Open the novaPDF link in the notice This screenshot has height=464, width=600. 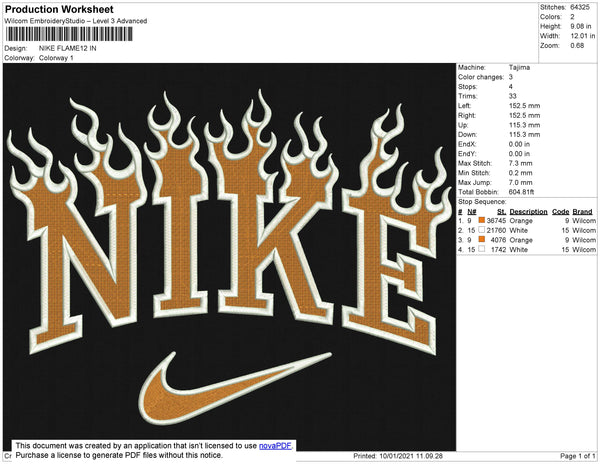(x=275, y=446)
